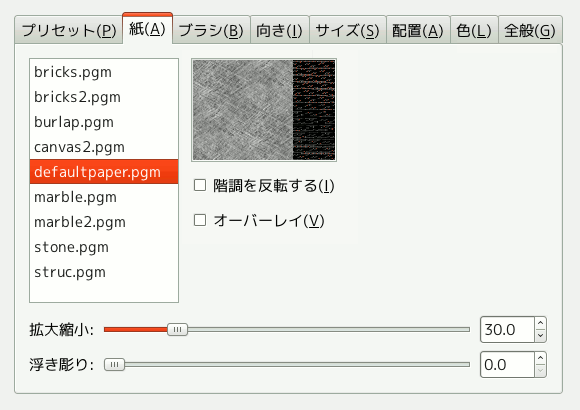The height and width of the screenshot is (410, 580).
Task: Enable 階調を反転する checkbox
Action: point(200,185)
